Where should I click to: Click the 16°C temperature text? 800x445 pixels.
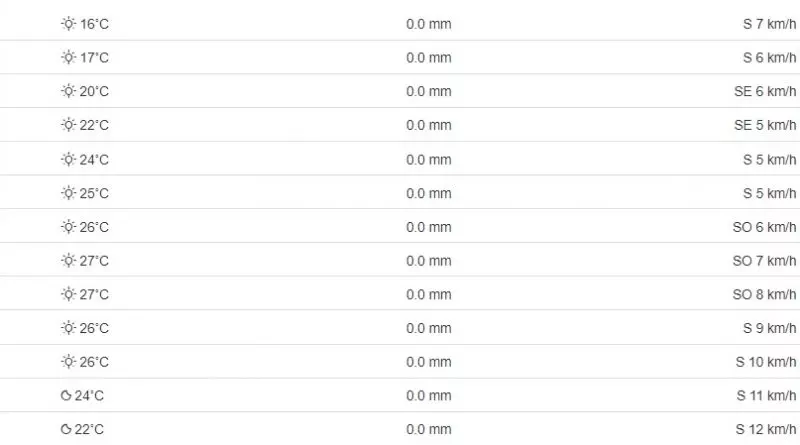click(x=94, y=24)
